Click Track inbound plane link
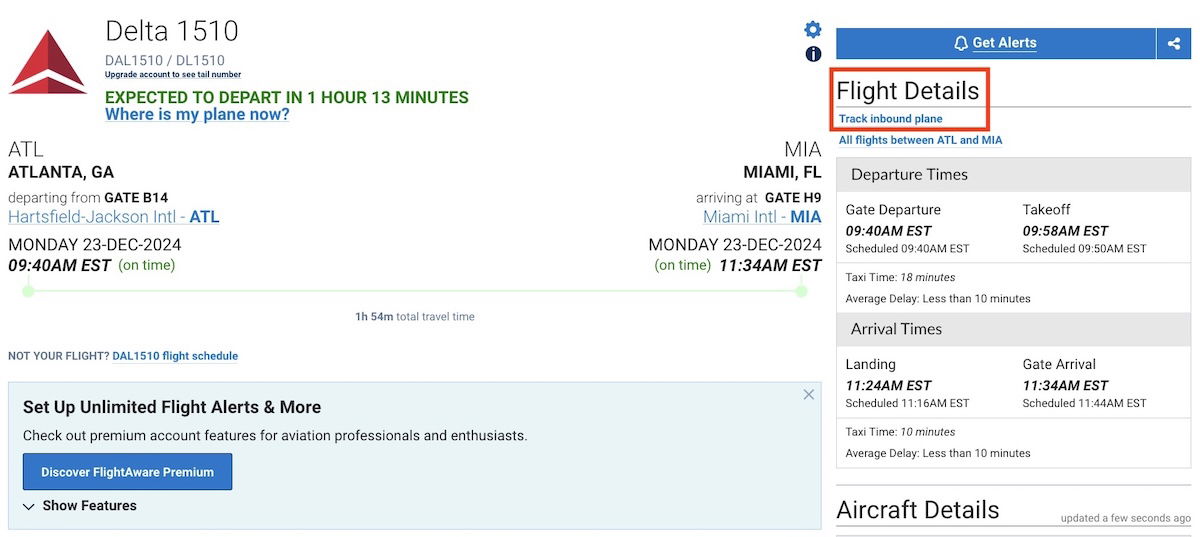 [x=890, y=119]
